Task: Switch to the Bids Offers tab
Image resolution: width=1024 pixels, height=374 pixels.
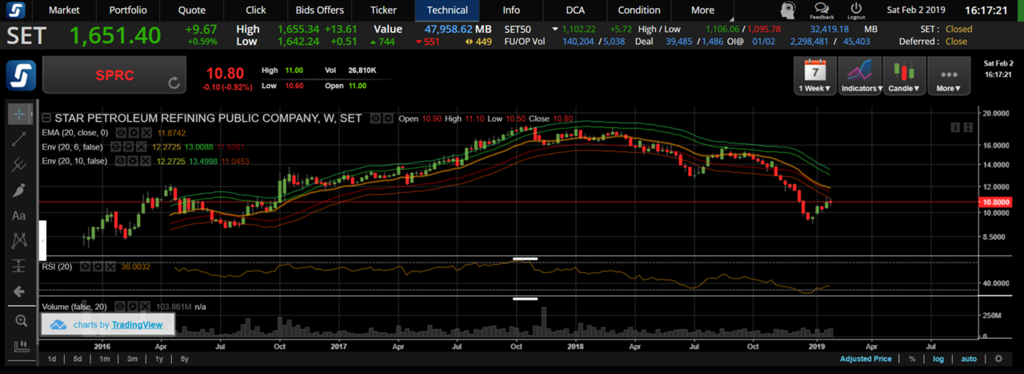Action: click(x=319, y=10)
